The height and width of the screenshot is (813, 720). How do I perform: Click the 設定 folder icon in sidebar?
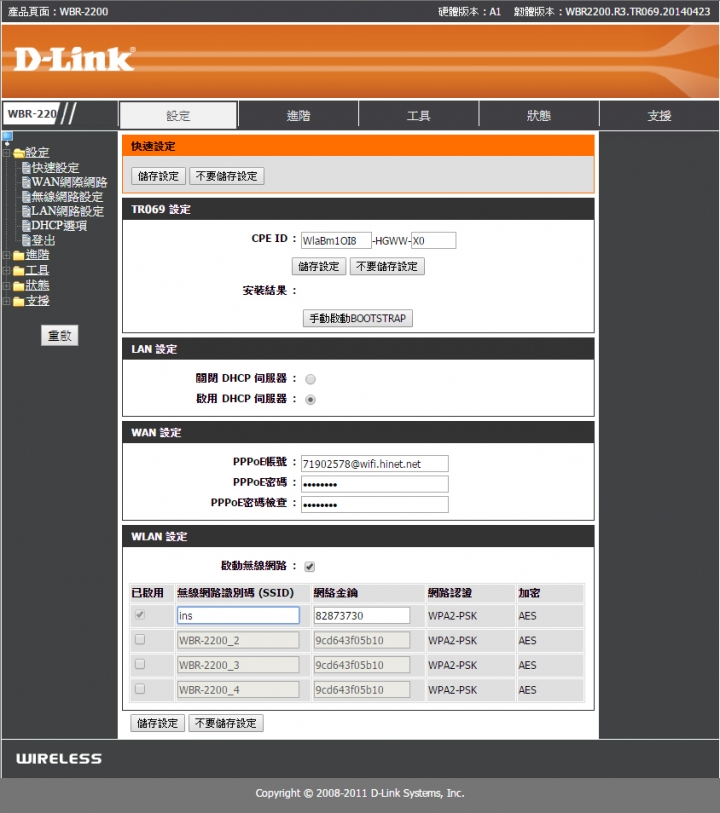19,153
